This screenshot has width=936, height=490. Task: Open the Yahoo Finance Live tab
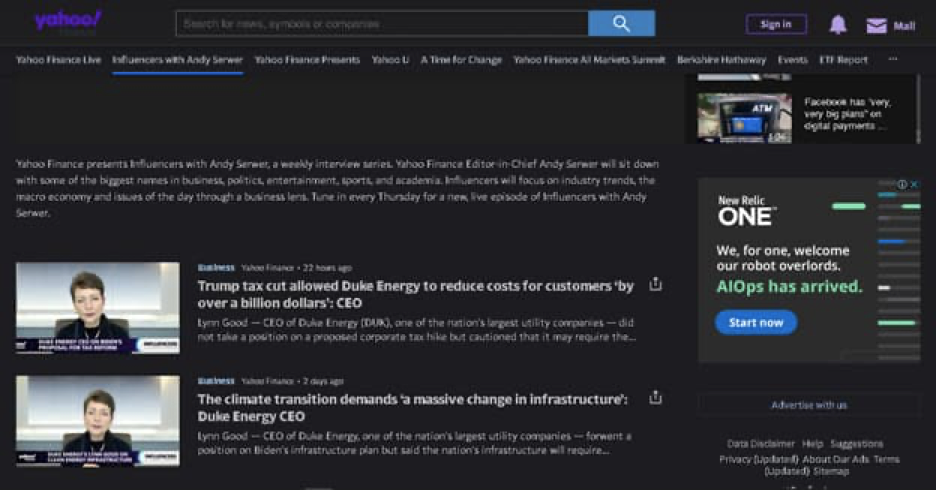(58, 60)
